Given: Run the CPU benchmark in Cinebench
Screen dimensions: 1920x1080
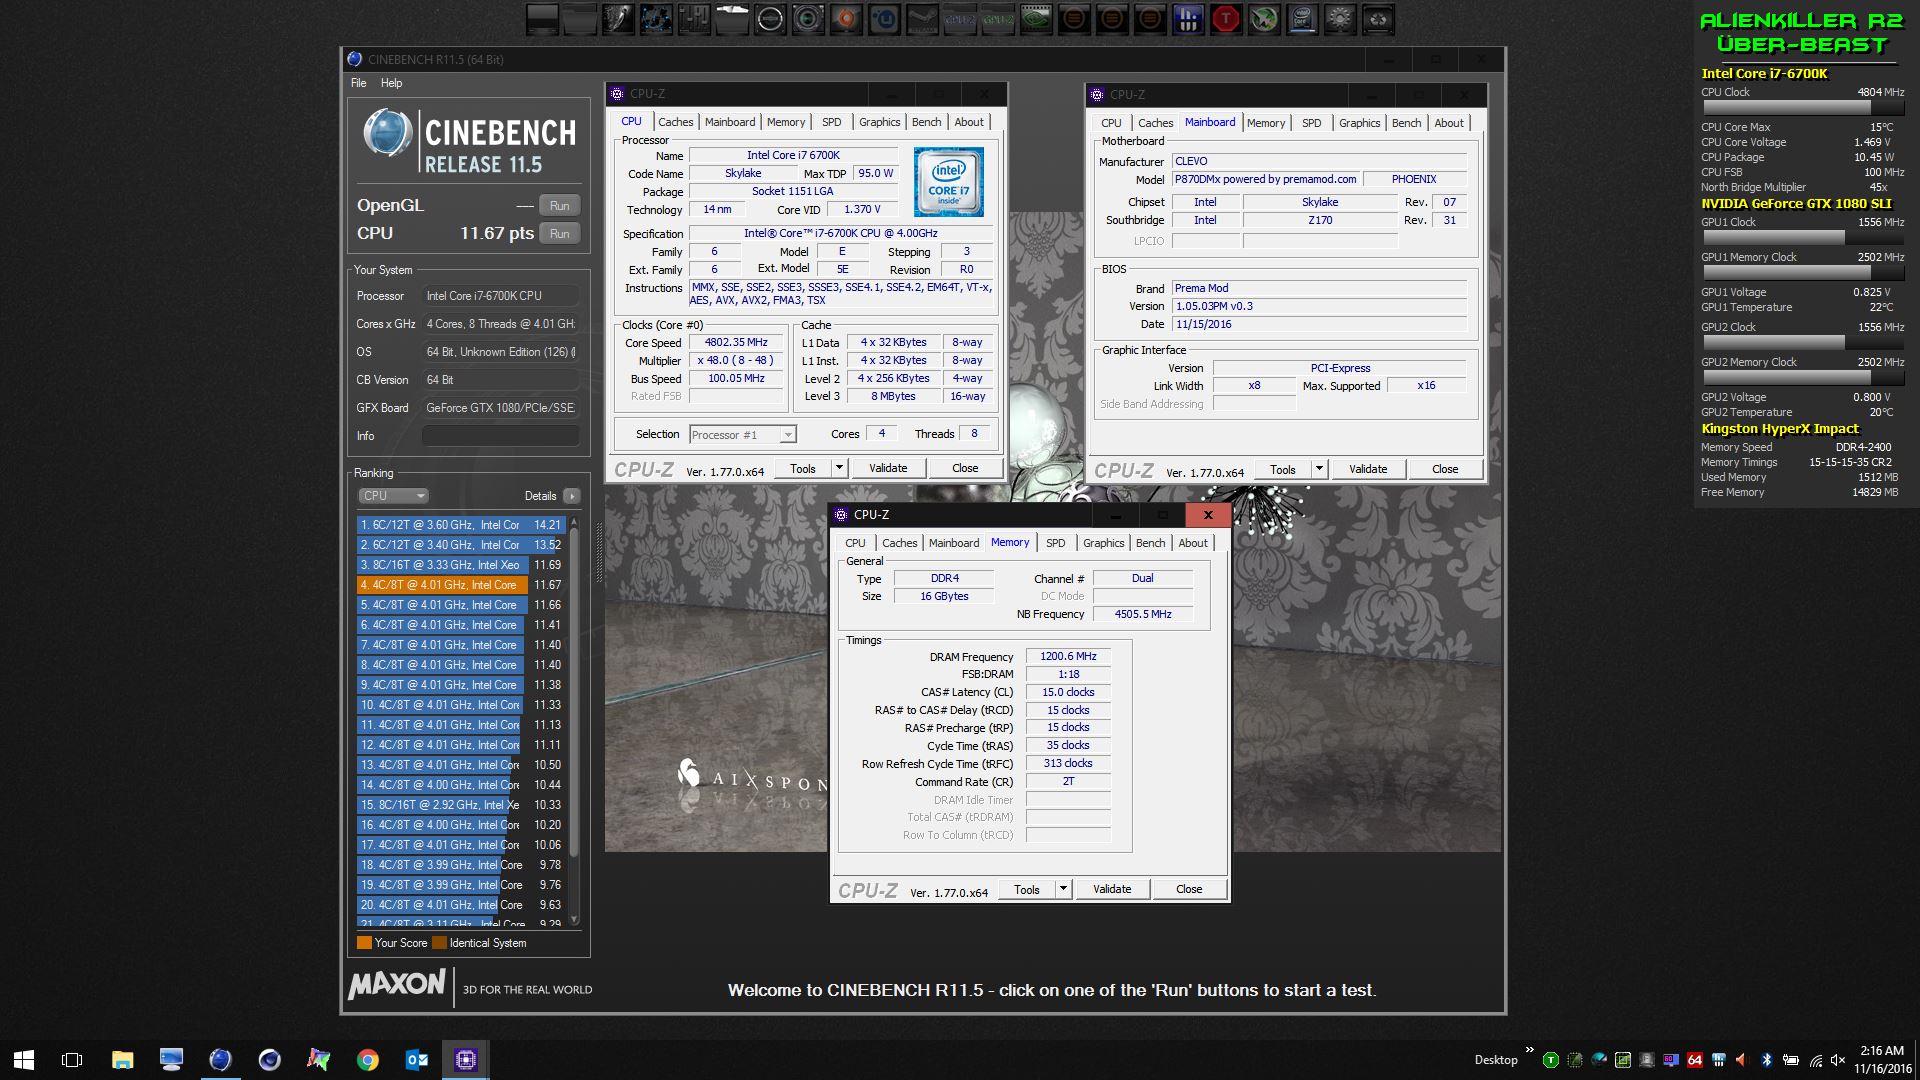Looking at the screenshot, I should click(x=559, y=233).
